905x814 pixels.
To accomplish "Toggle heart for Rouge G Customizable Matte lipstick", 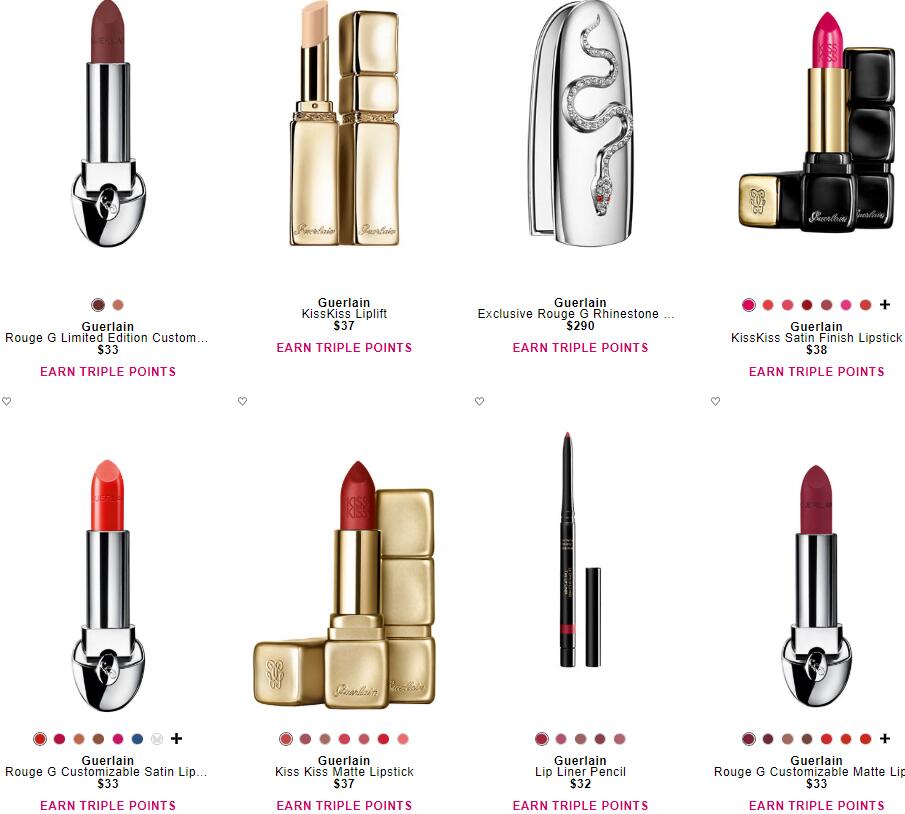I will 715,401.
